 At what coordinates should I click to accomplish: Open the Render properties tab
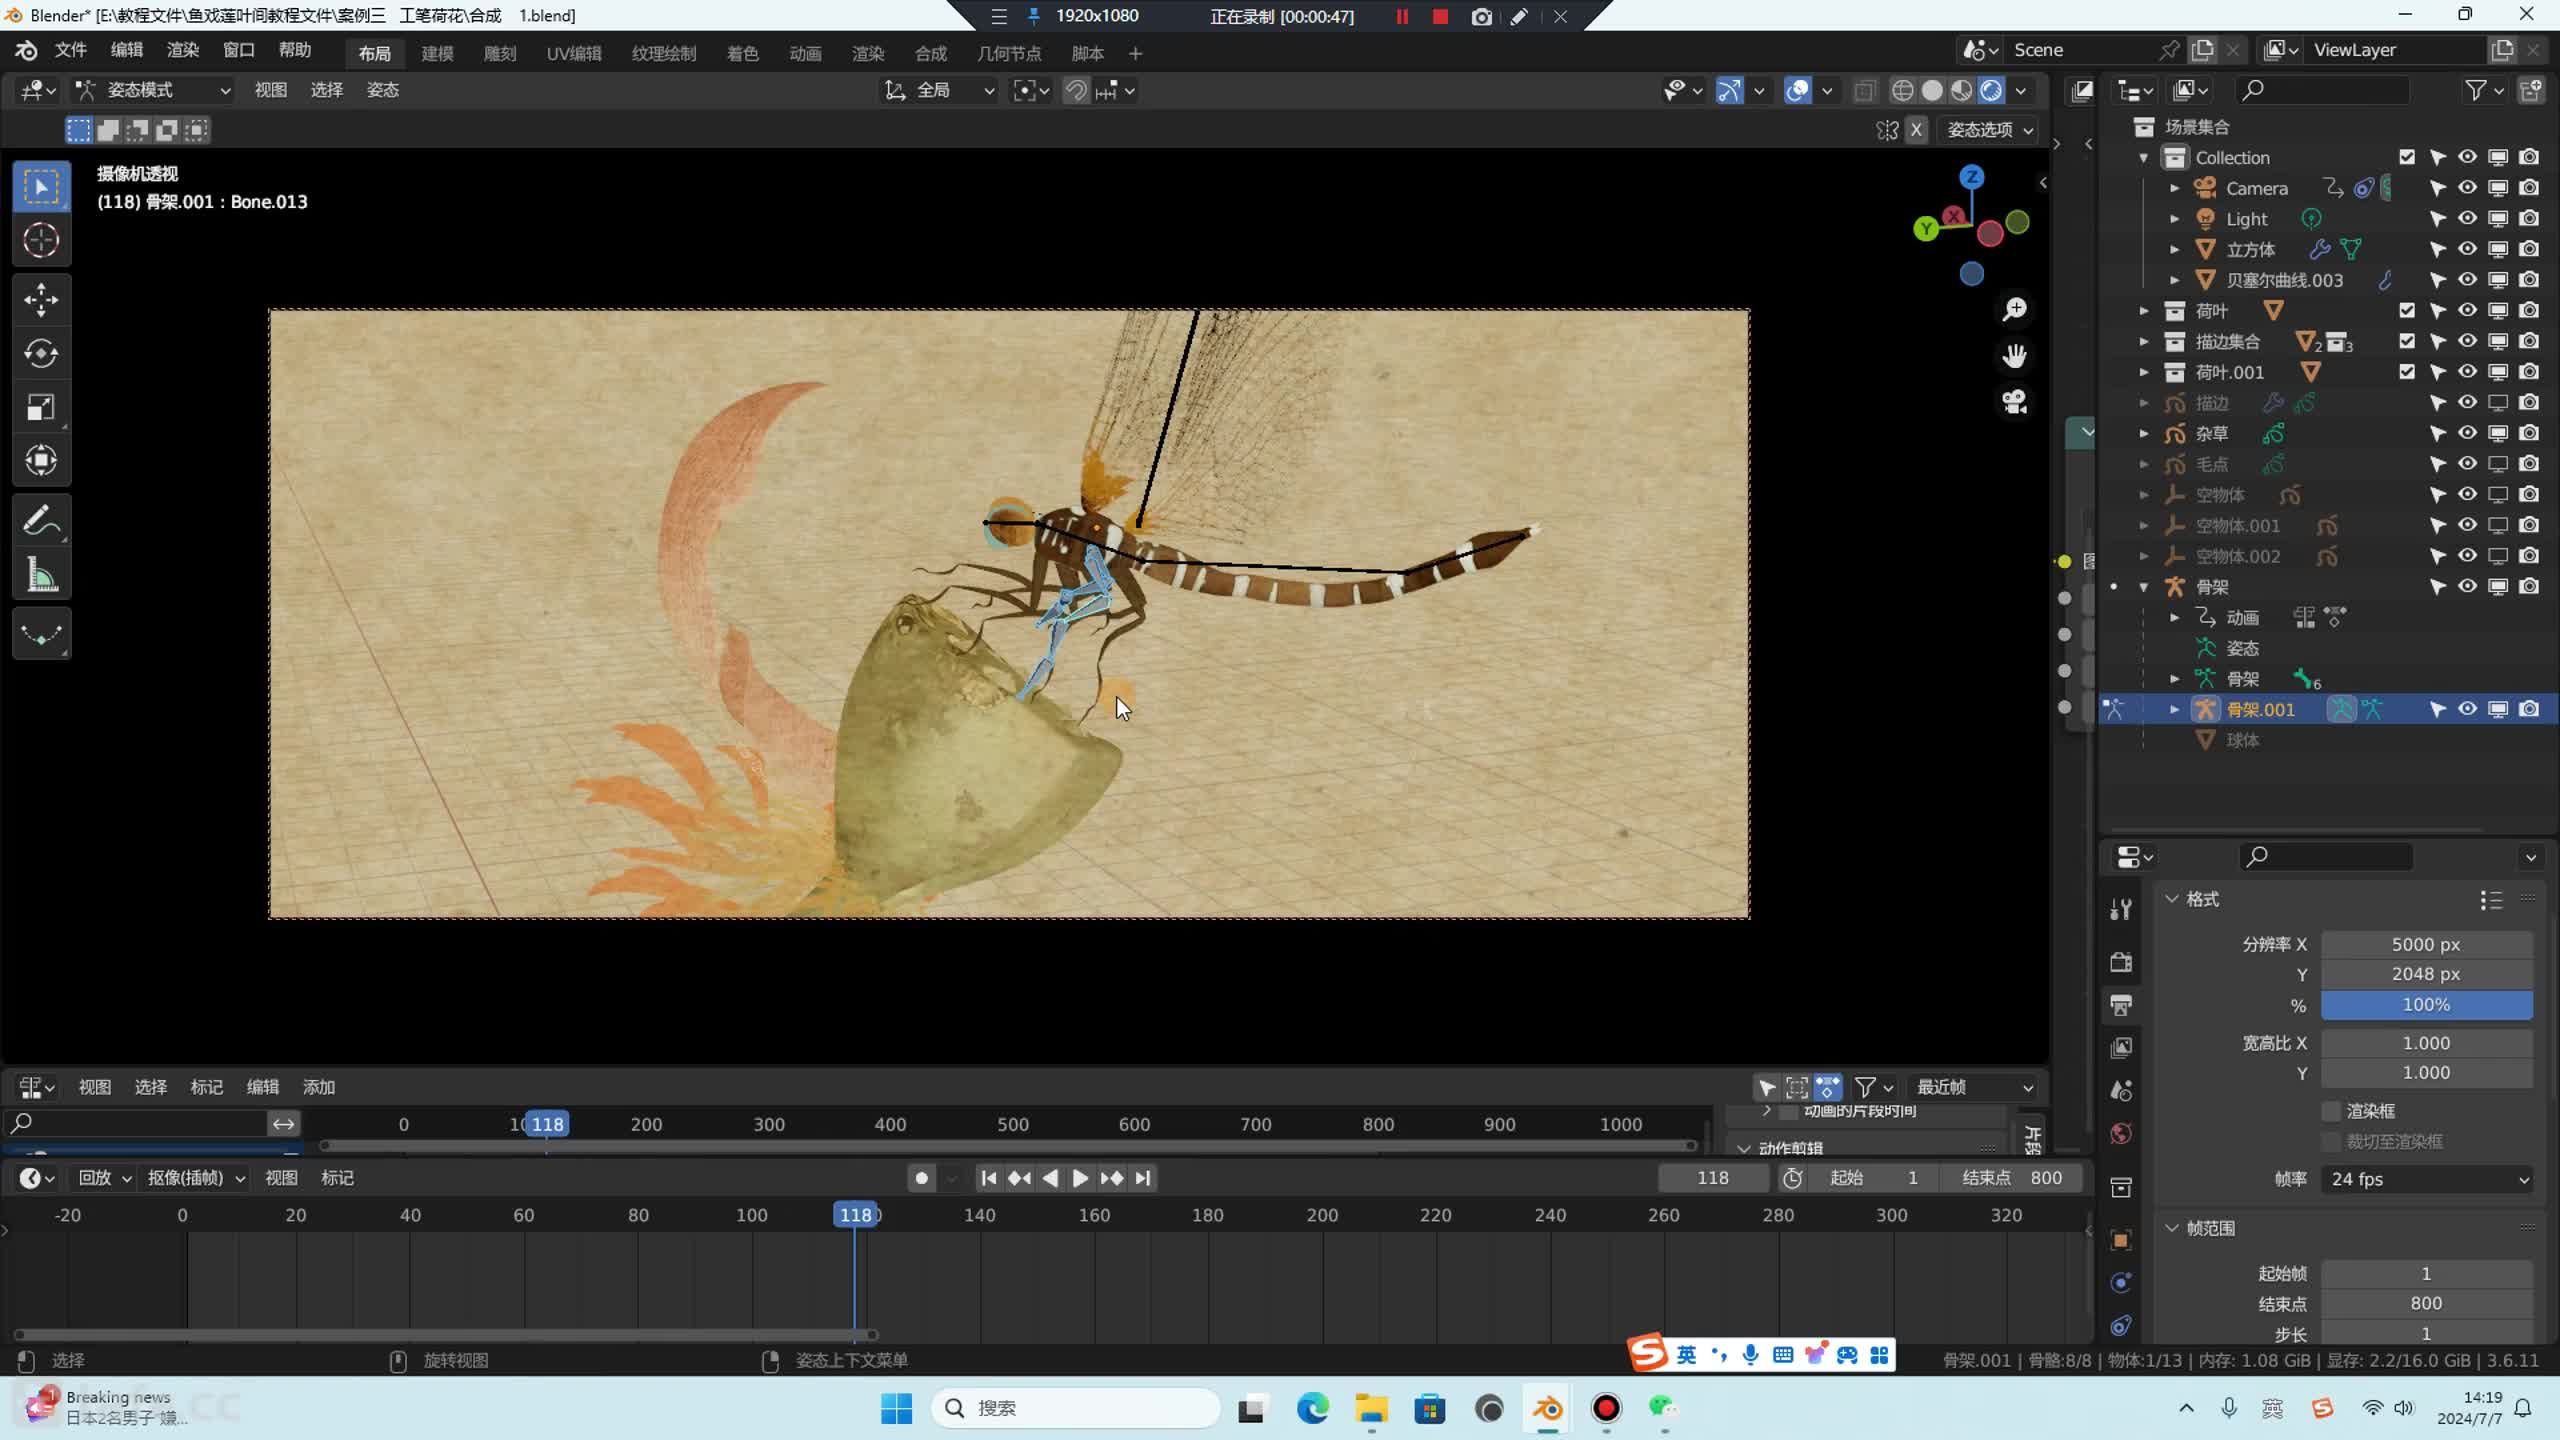2120,962
